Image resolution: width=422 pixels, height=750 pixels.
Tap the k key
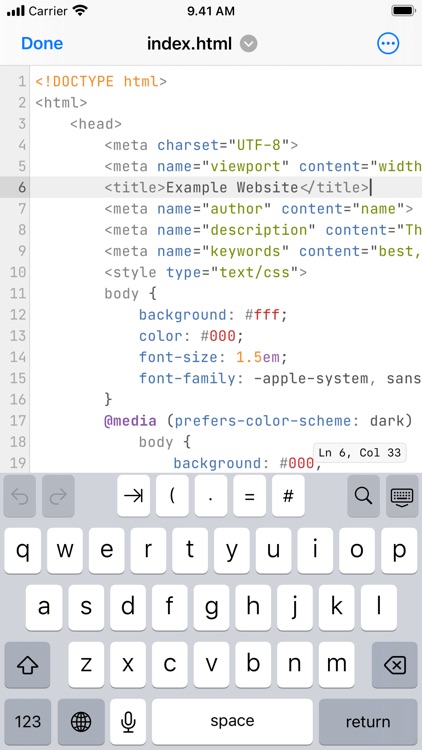coord(336,607)
